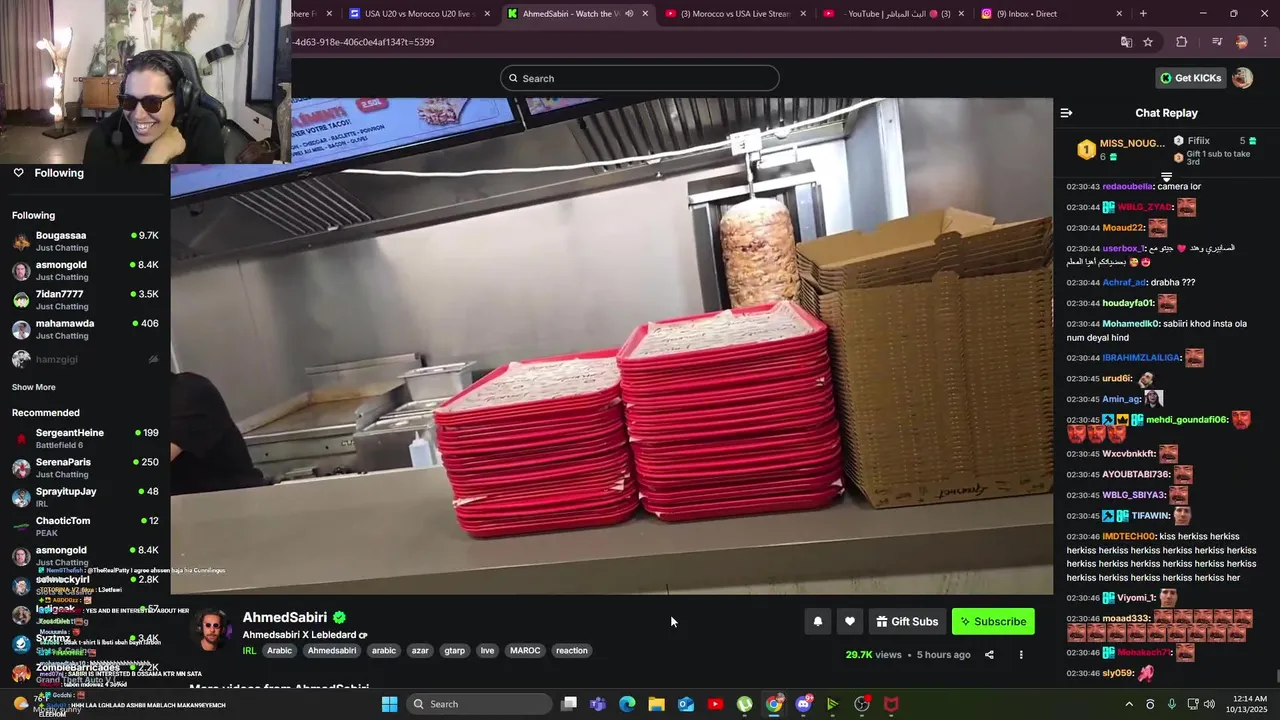Open the Chrome three-dot menu
This screenshot has width=1280, height=720.
tap(1266, 42)
